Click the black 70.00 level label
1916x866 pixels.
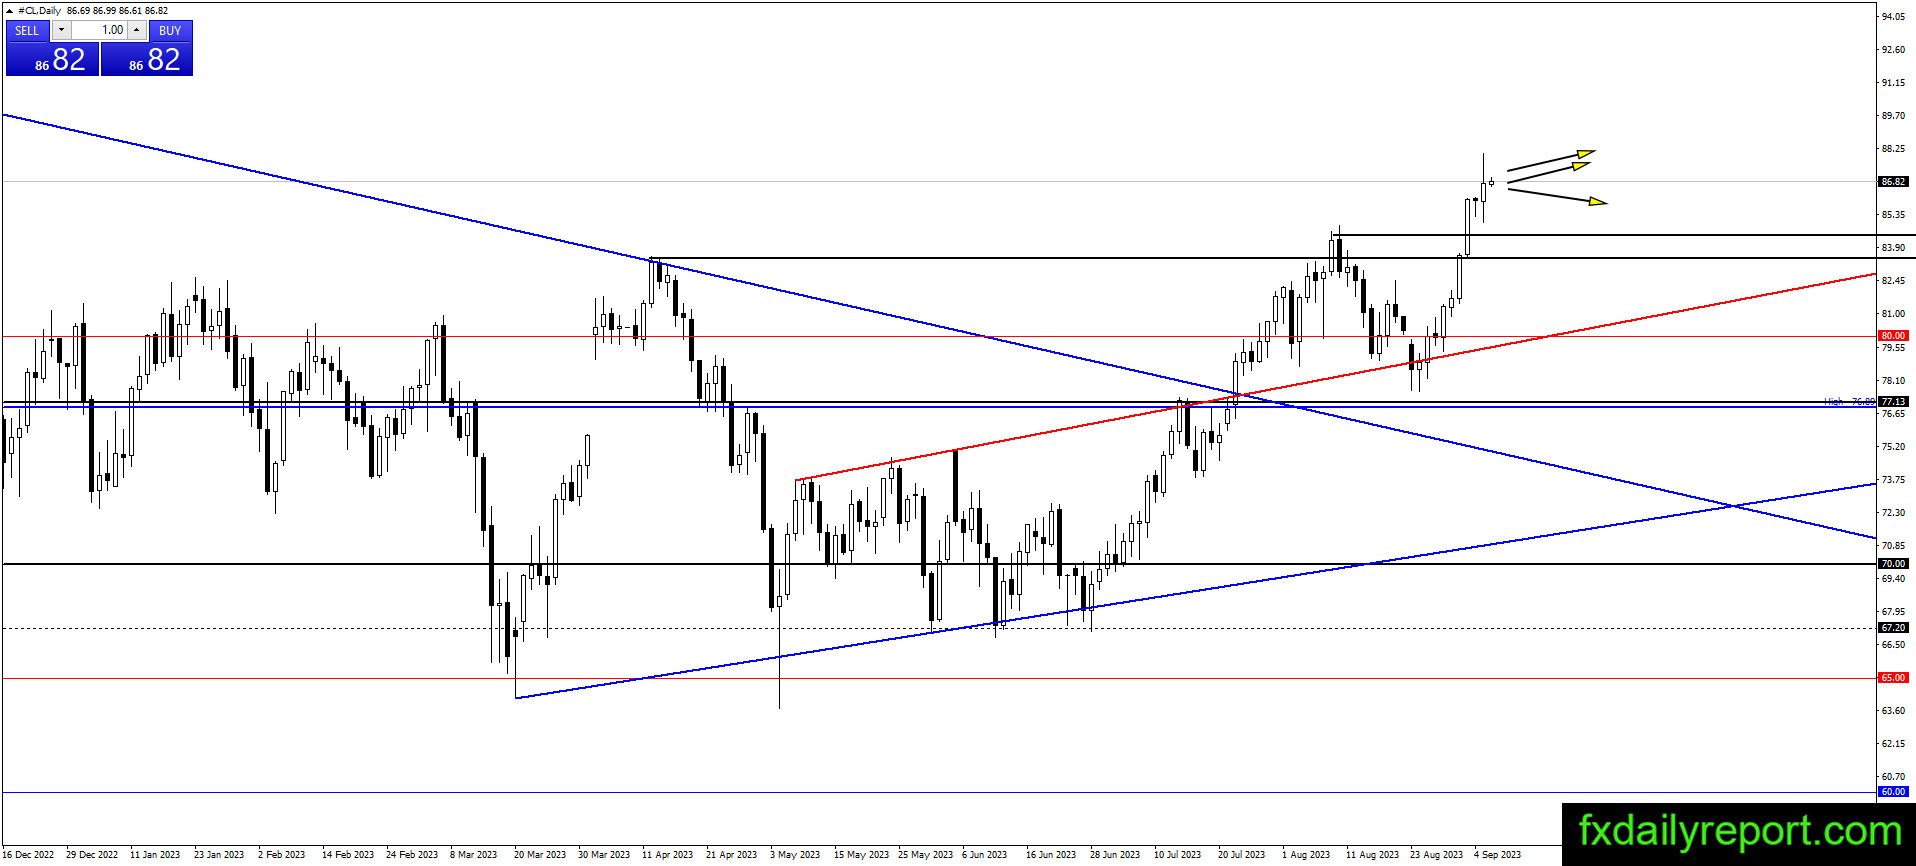(x=1893, y=564)
